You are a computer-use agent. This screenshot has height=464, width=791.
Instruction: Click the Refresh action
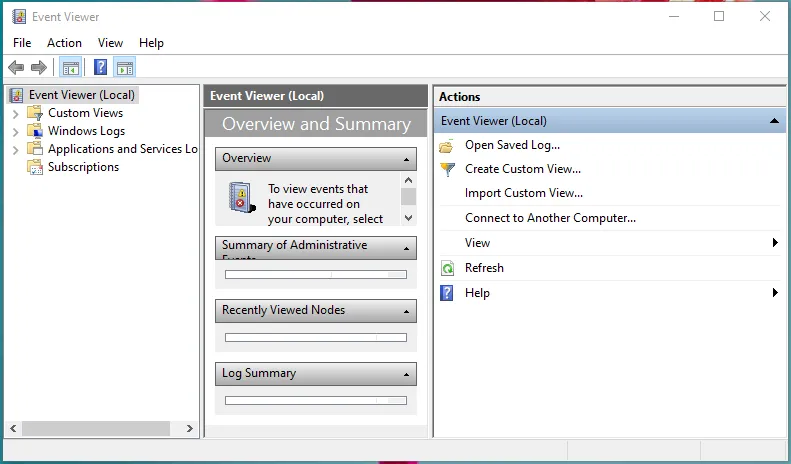coord(484,268)
